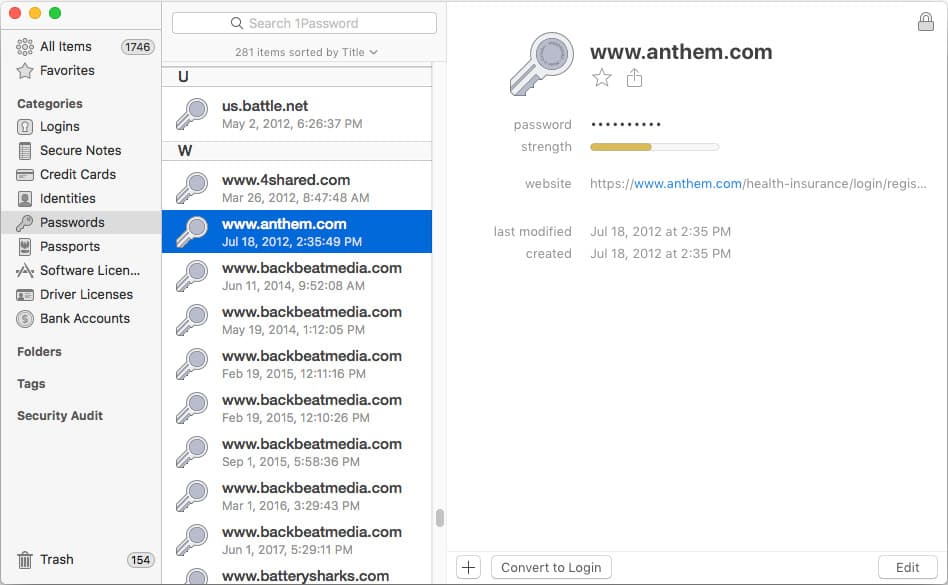Click the Trash icon in sidebar
Screen dimensions: 948x585
pos(25,560)
